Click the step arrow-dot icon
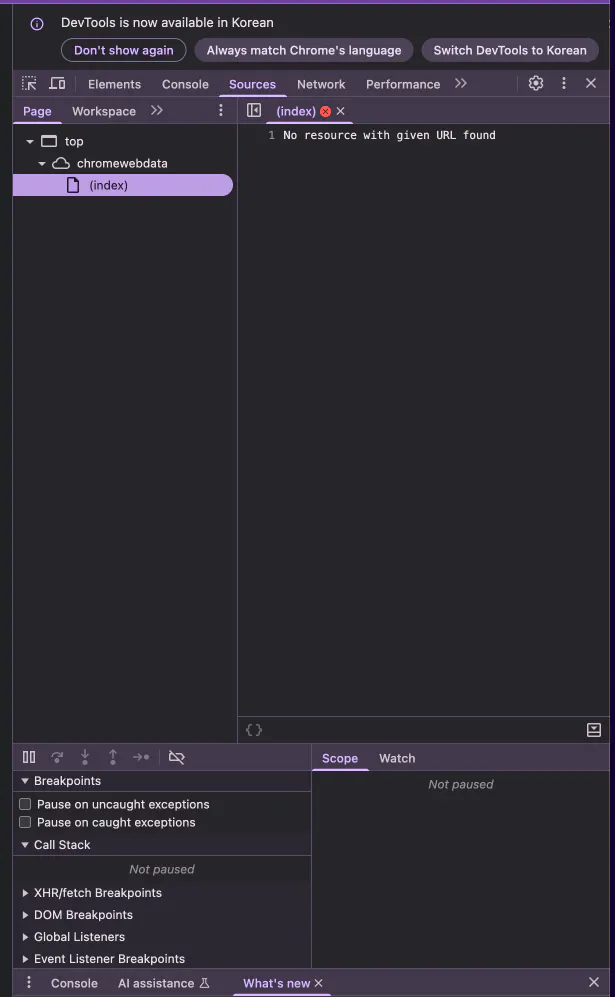The height and width of the screenshot is (997, 615). click(x=141, y=757)
